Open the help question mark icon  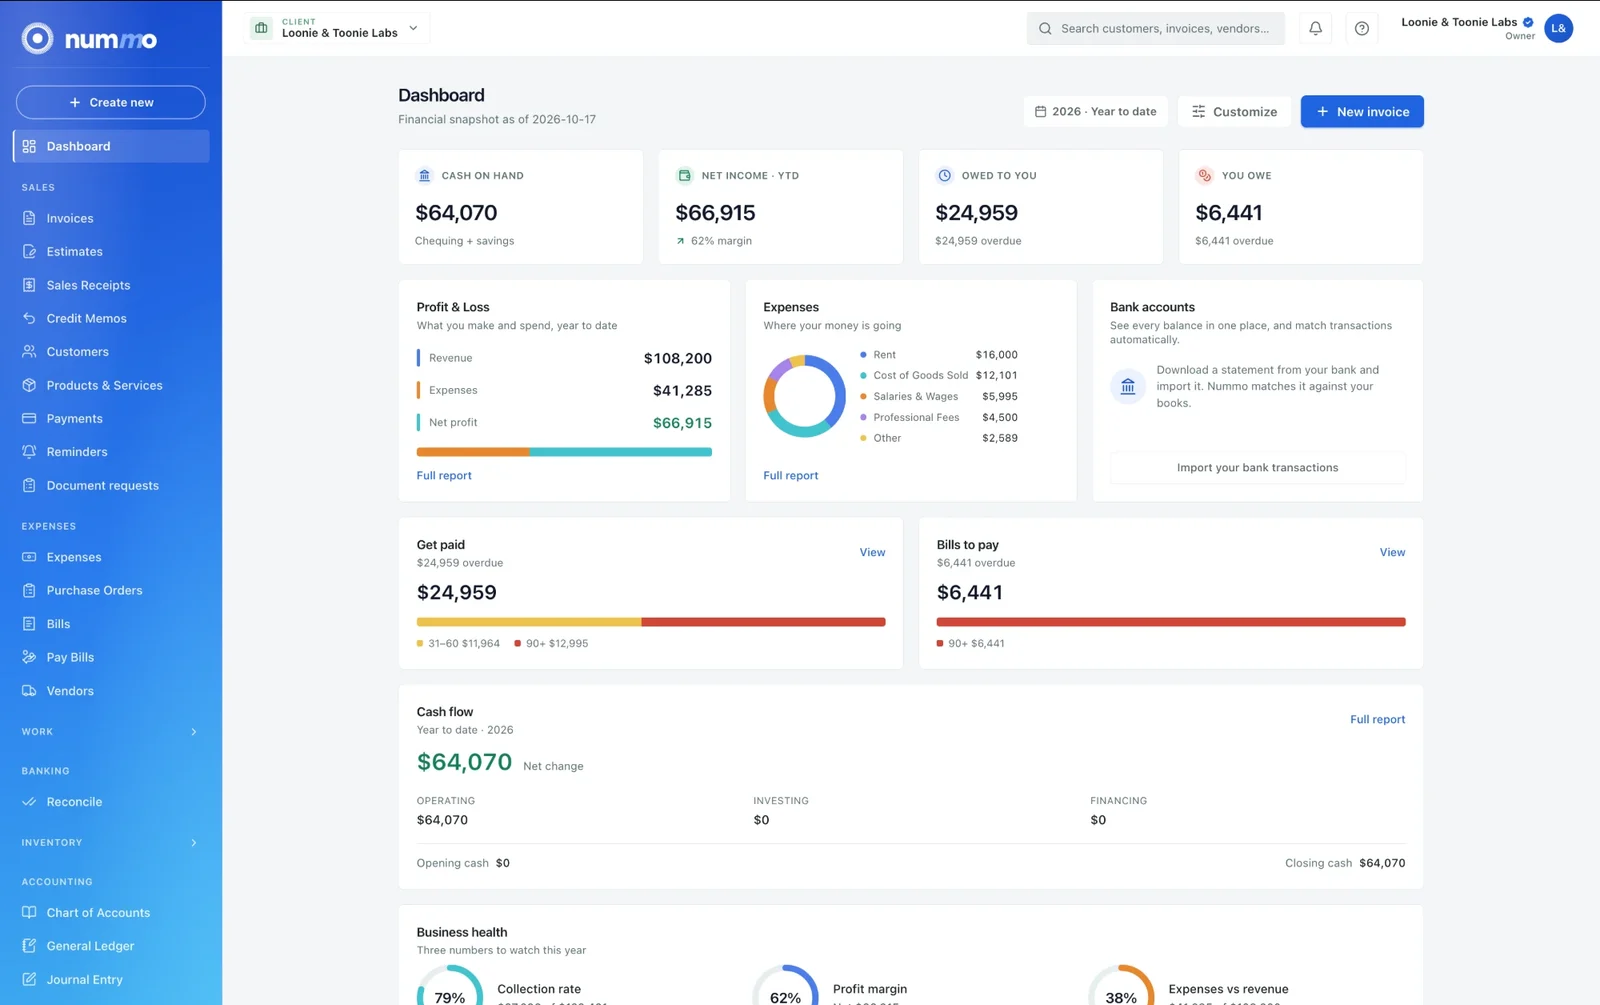(x=1361, y=28)
